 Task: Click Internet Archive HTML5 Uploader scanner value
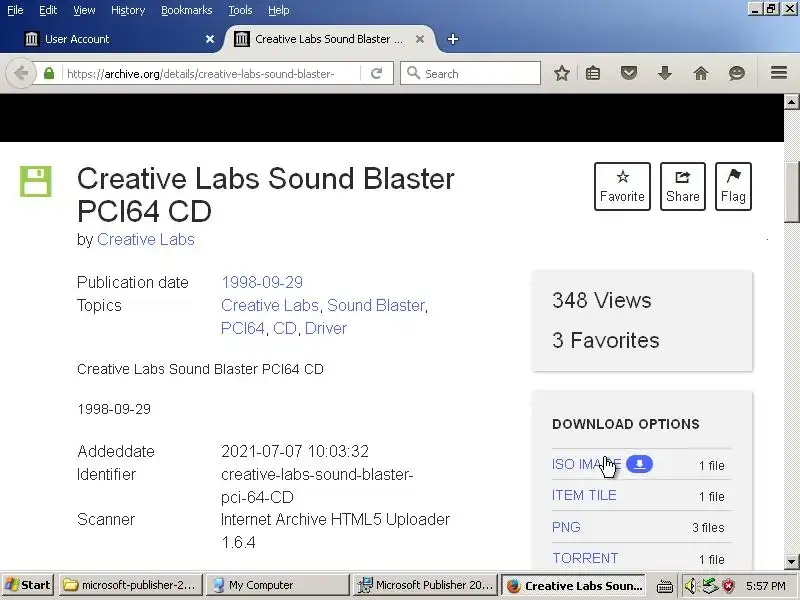coord(335,531)
